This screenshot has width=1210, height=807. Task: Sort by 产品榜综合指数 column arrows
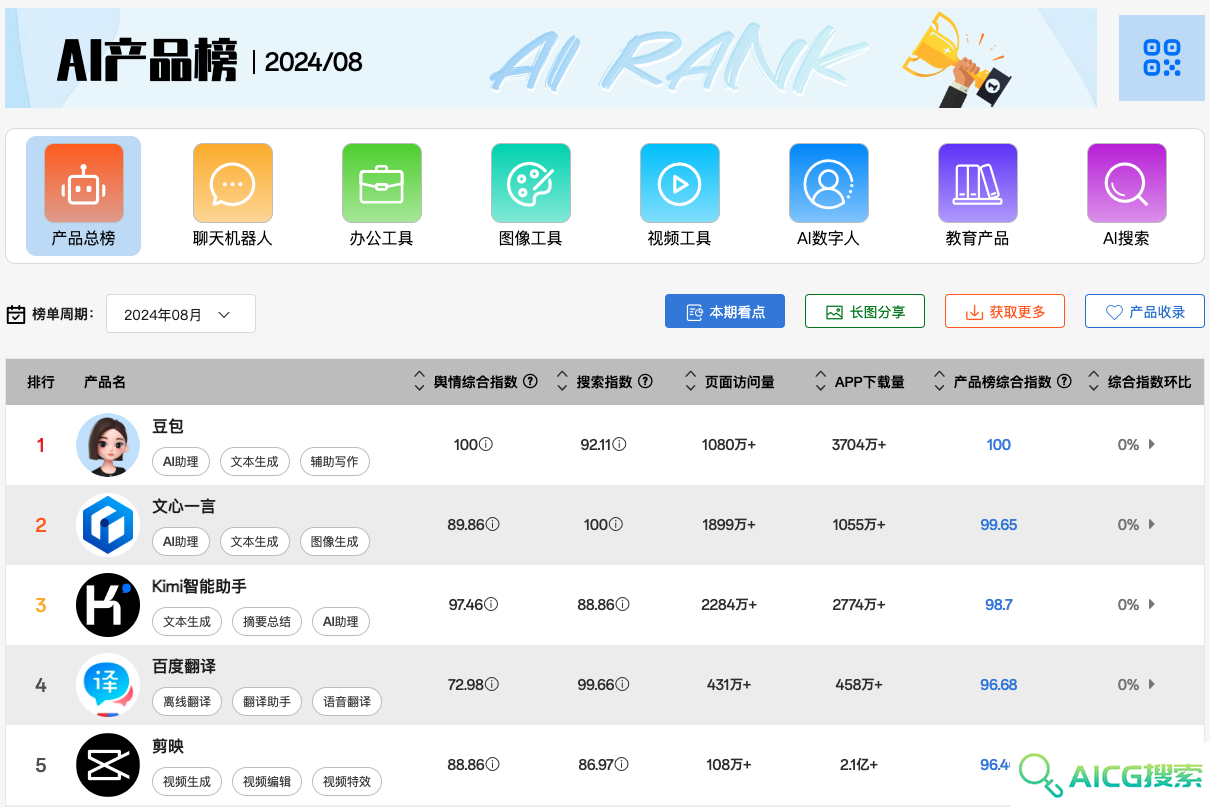click(939, 381)
